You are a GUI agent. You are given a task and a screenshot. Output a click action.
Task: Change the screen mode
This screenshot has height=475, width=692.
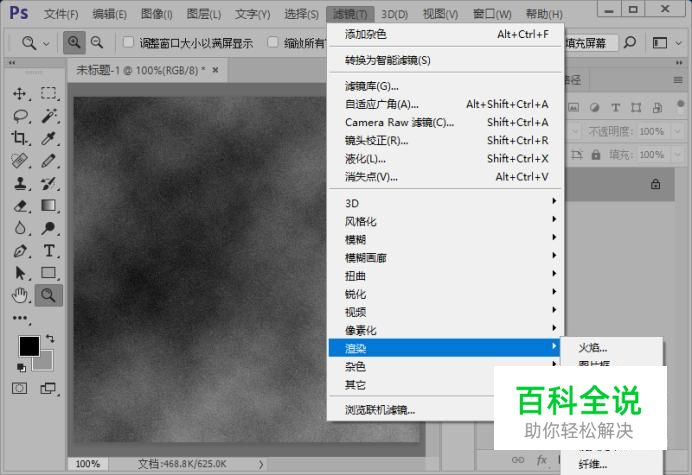[49, 388]
